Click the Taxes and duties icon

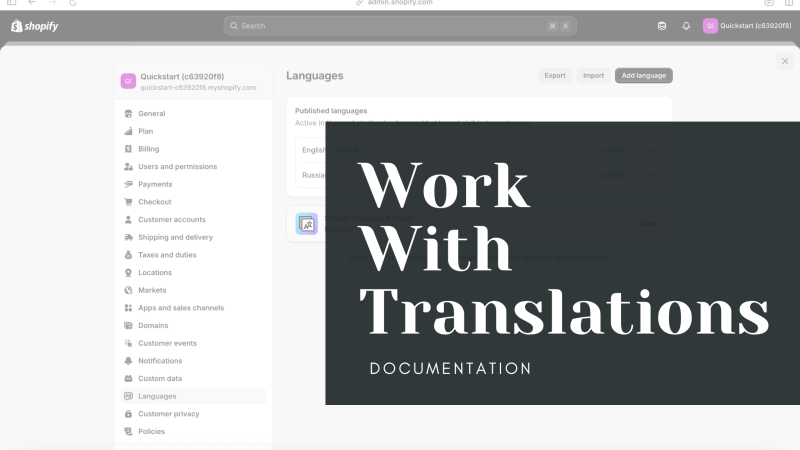click(128, 255)
